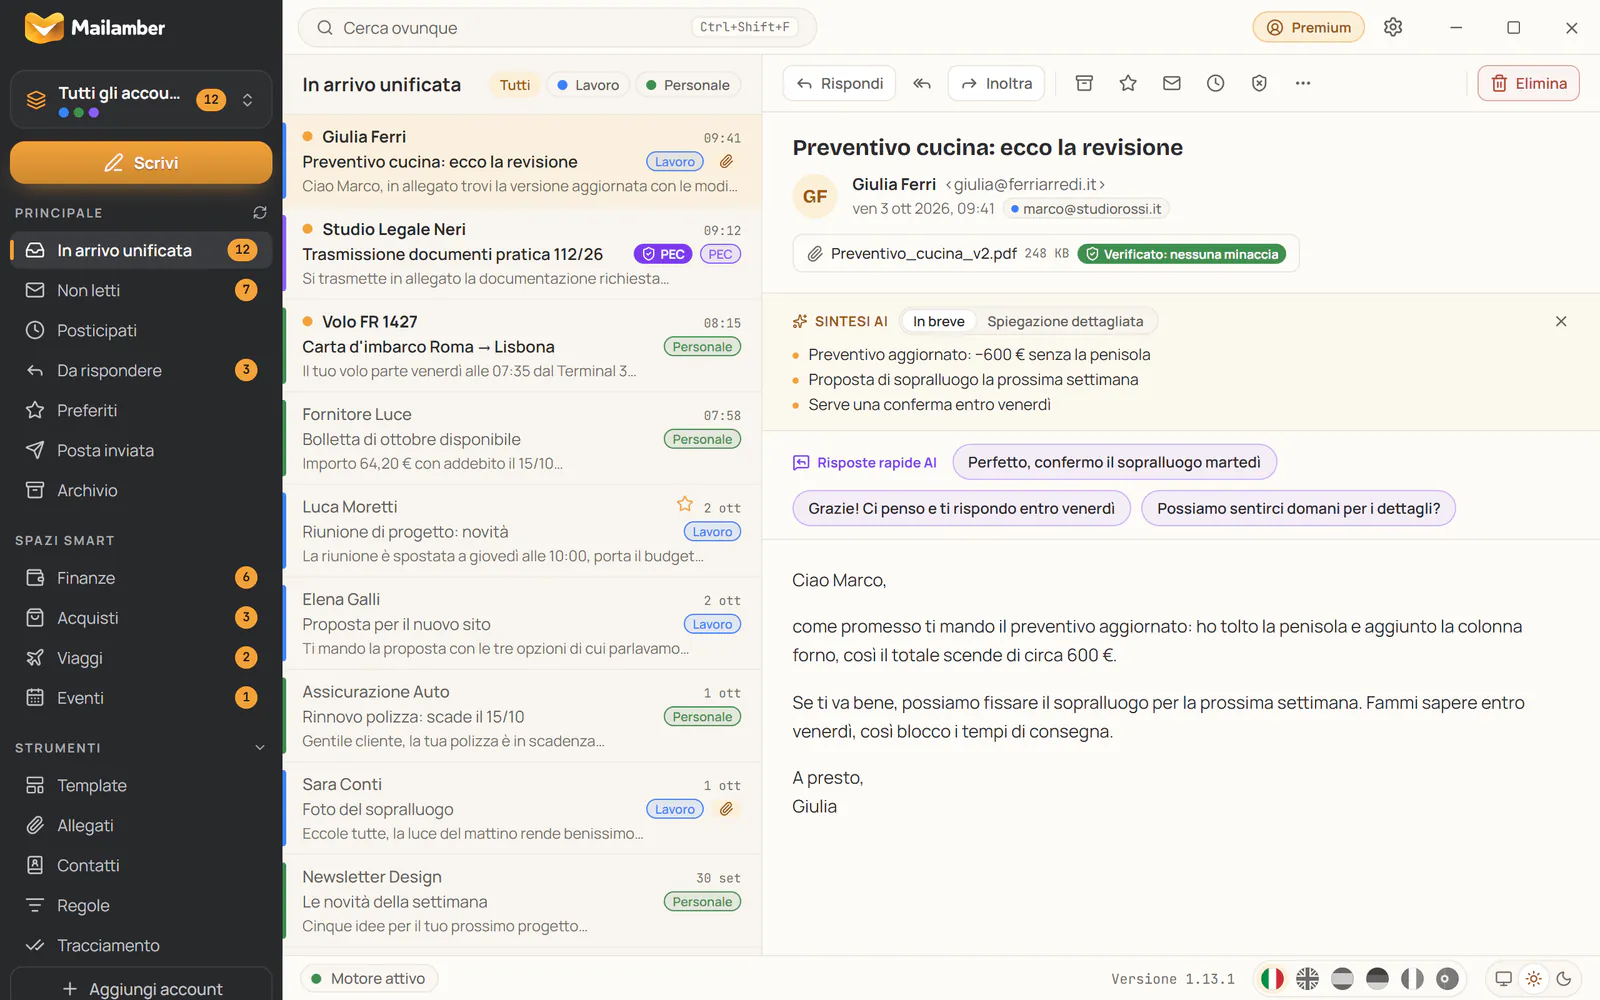Switch to light theme sun icon
This screenshot has width=1600, height=1000.
(1534, 979)
